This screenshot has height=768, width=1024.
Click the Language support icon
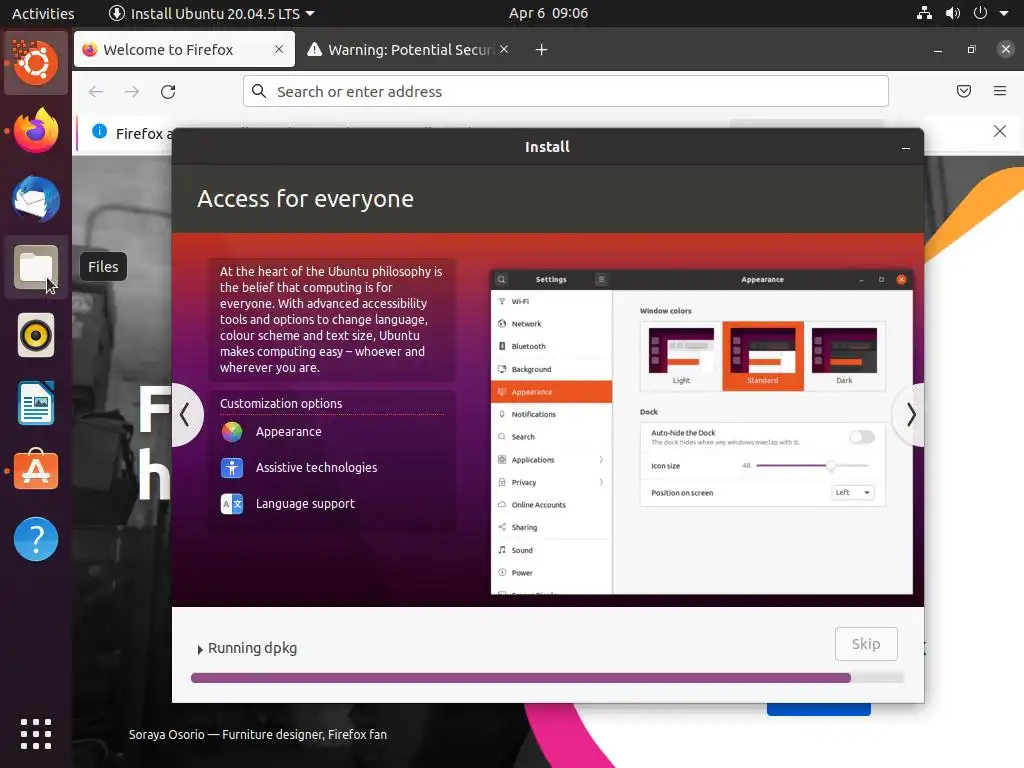click(232, 504)
